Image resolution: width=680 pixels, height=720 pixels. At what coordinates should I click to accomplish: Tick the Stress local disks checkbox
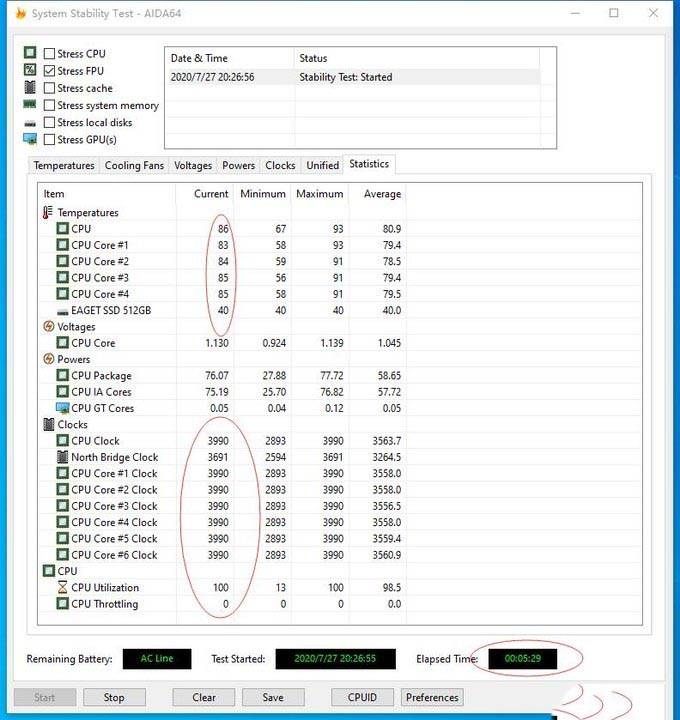[49, 123]
